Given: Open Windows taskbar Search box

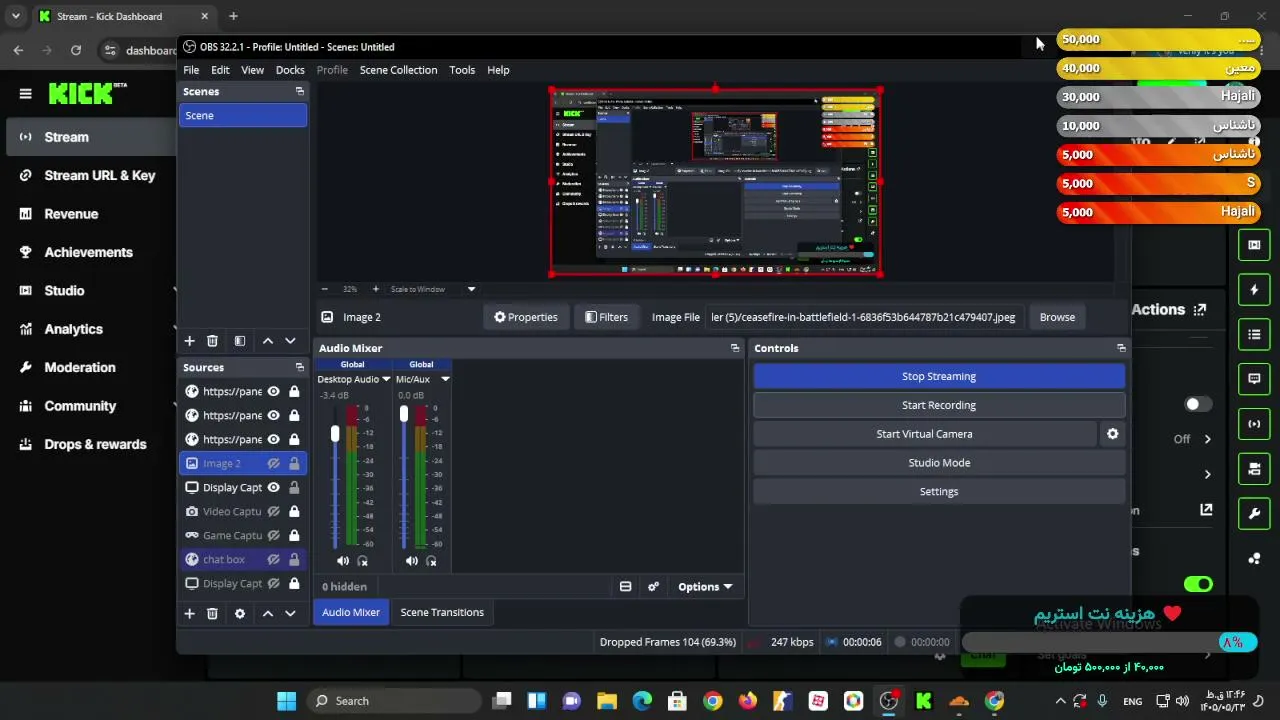Looking at the screenshot, I should (x=395, y=701).
